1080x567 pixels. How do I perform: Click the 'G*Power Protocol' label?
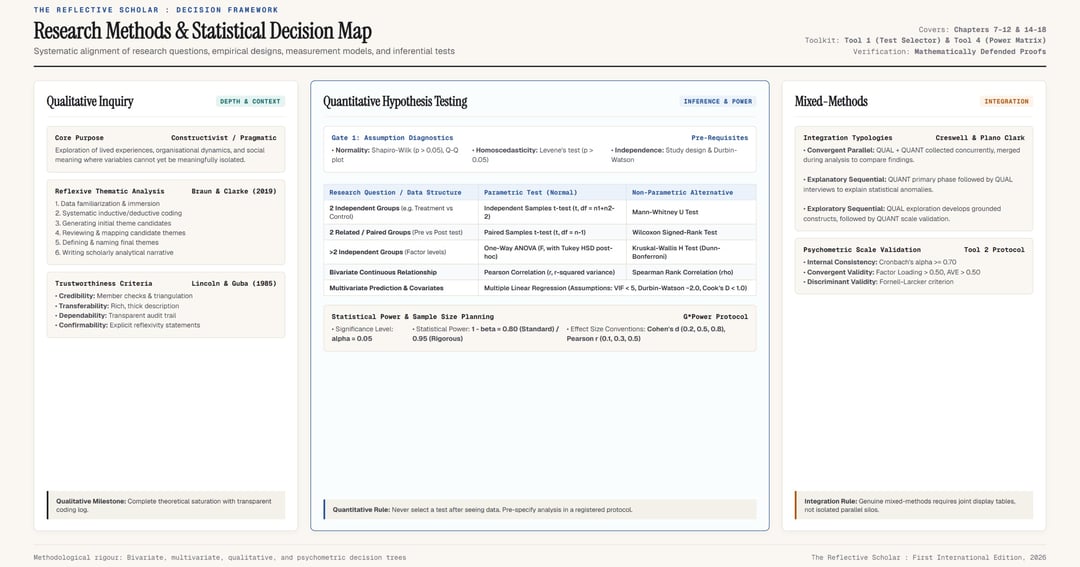716,317
